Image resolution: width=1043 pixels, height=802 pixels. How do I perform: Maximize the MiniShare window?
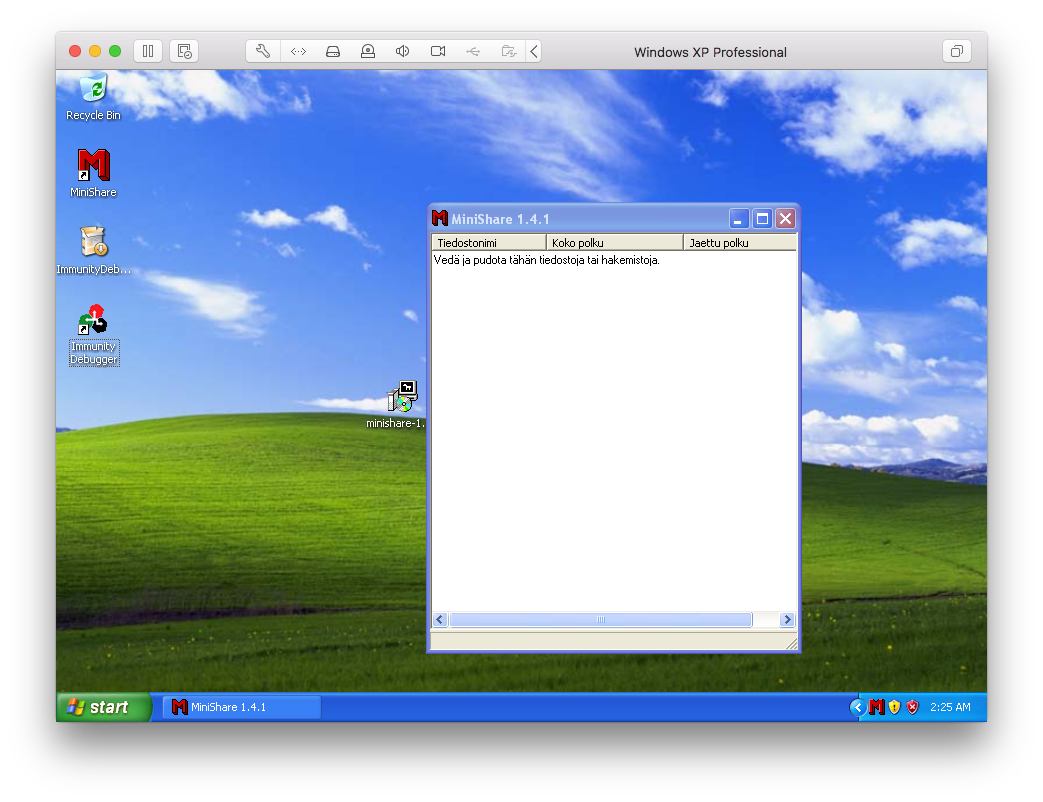[x=762, y=218]
